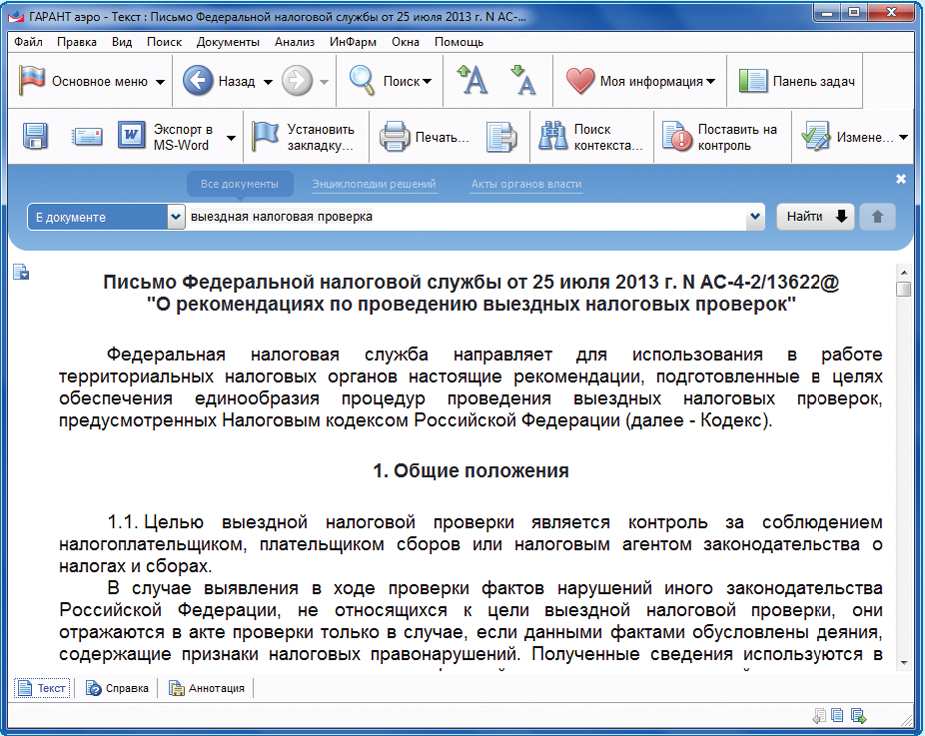Open the Анализ menu

point(294,42)
